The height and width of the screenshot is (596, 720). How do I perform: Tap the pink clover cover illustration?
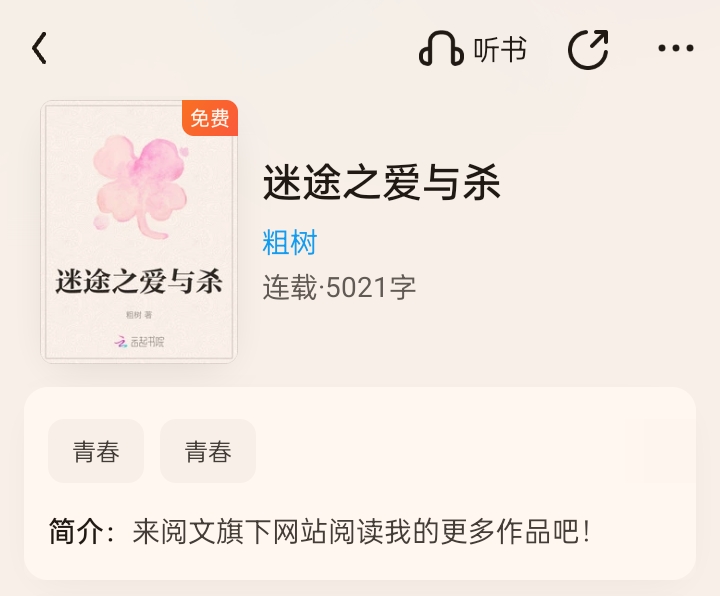coord(141,186)
